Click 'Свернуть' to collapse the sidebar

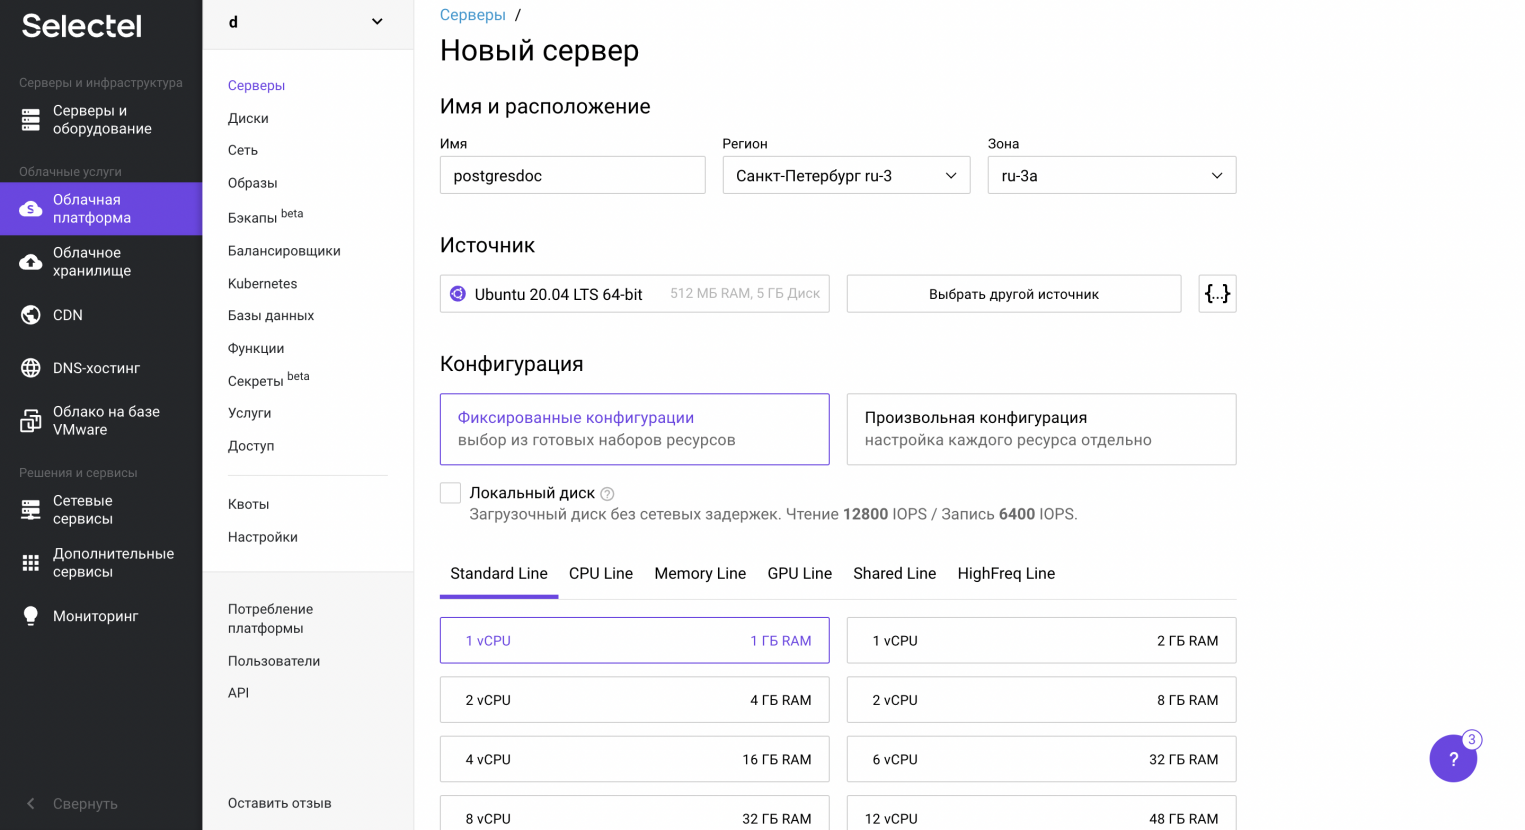pos(85,804)
